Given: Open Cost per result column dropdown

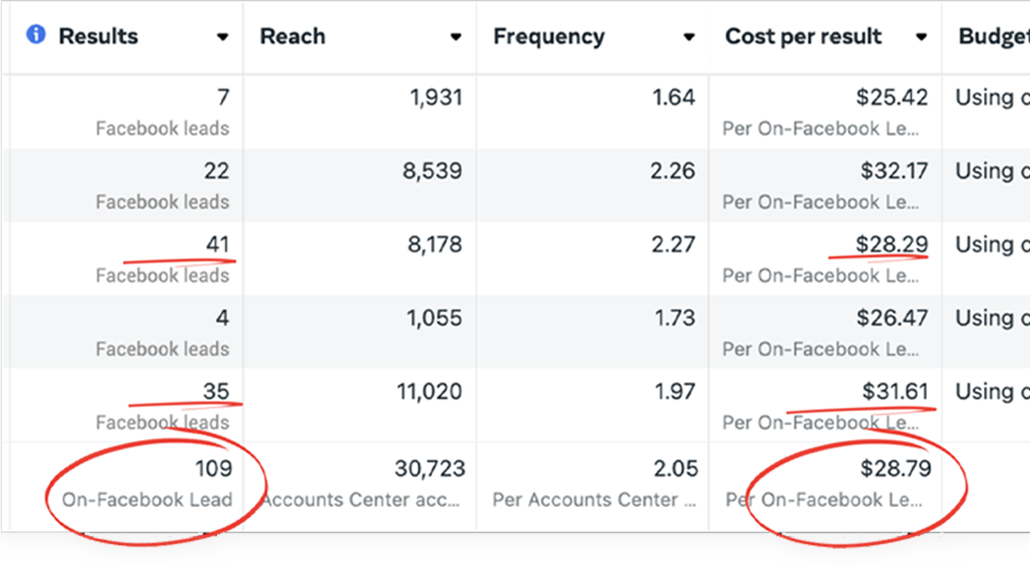Looking at the screenshot, I should pos(921,38).
